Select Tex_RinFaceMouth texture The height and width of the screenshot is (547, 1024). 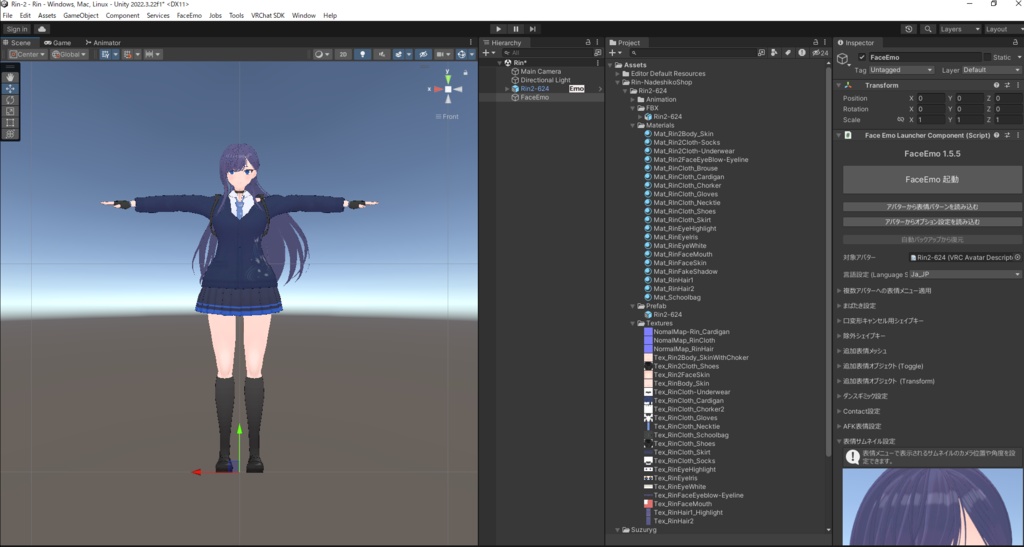[x=682, y=504]
